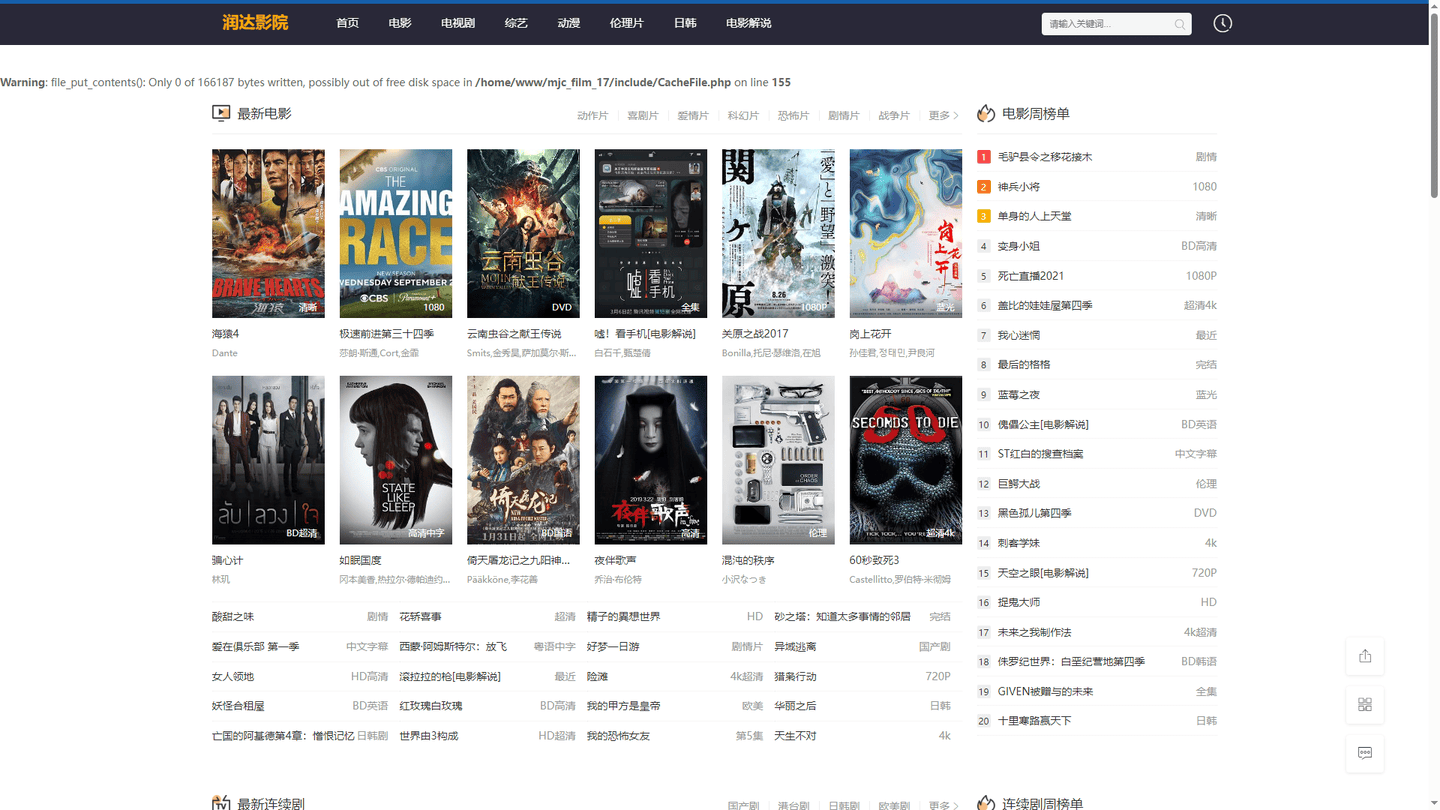
Task: Filter latest movies by 喜剧片
Action: 643,116
